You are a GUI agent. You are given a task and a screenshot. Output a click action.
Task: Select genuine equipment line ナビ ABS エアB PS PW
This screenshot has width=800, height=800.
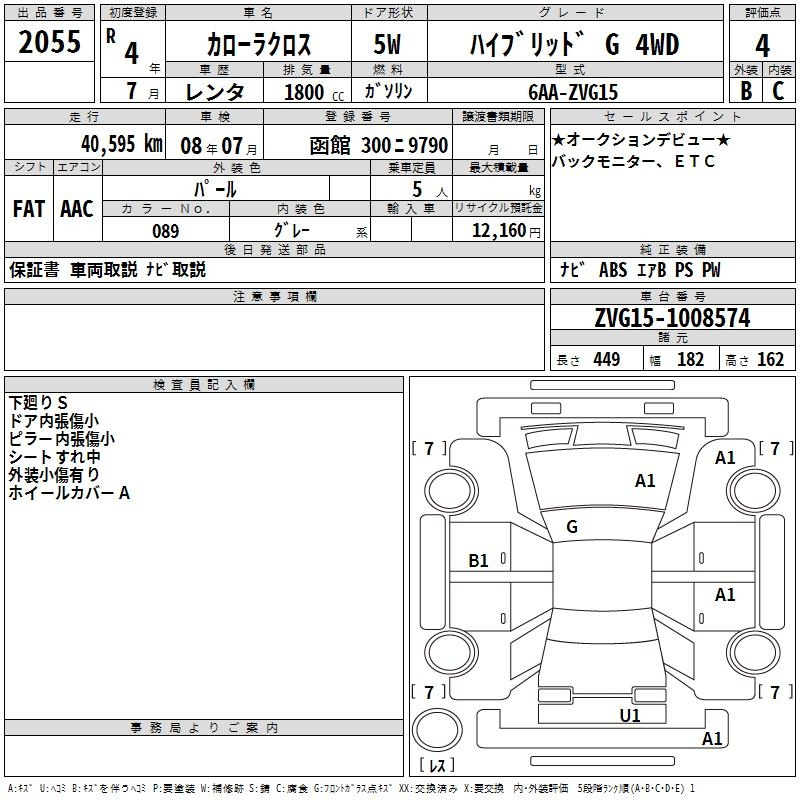(x=640, y=269)
